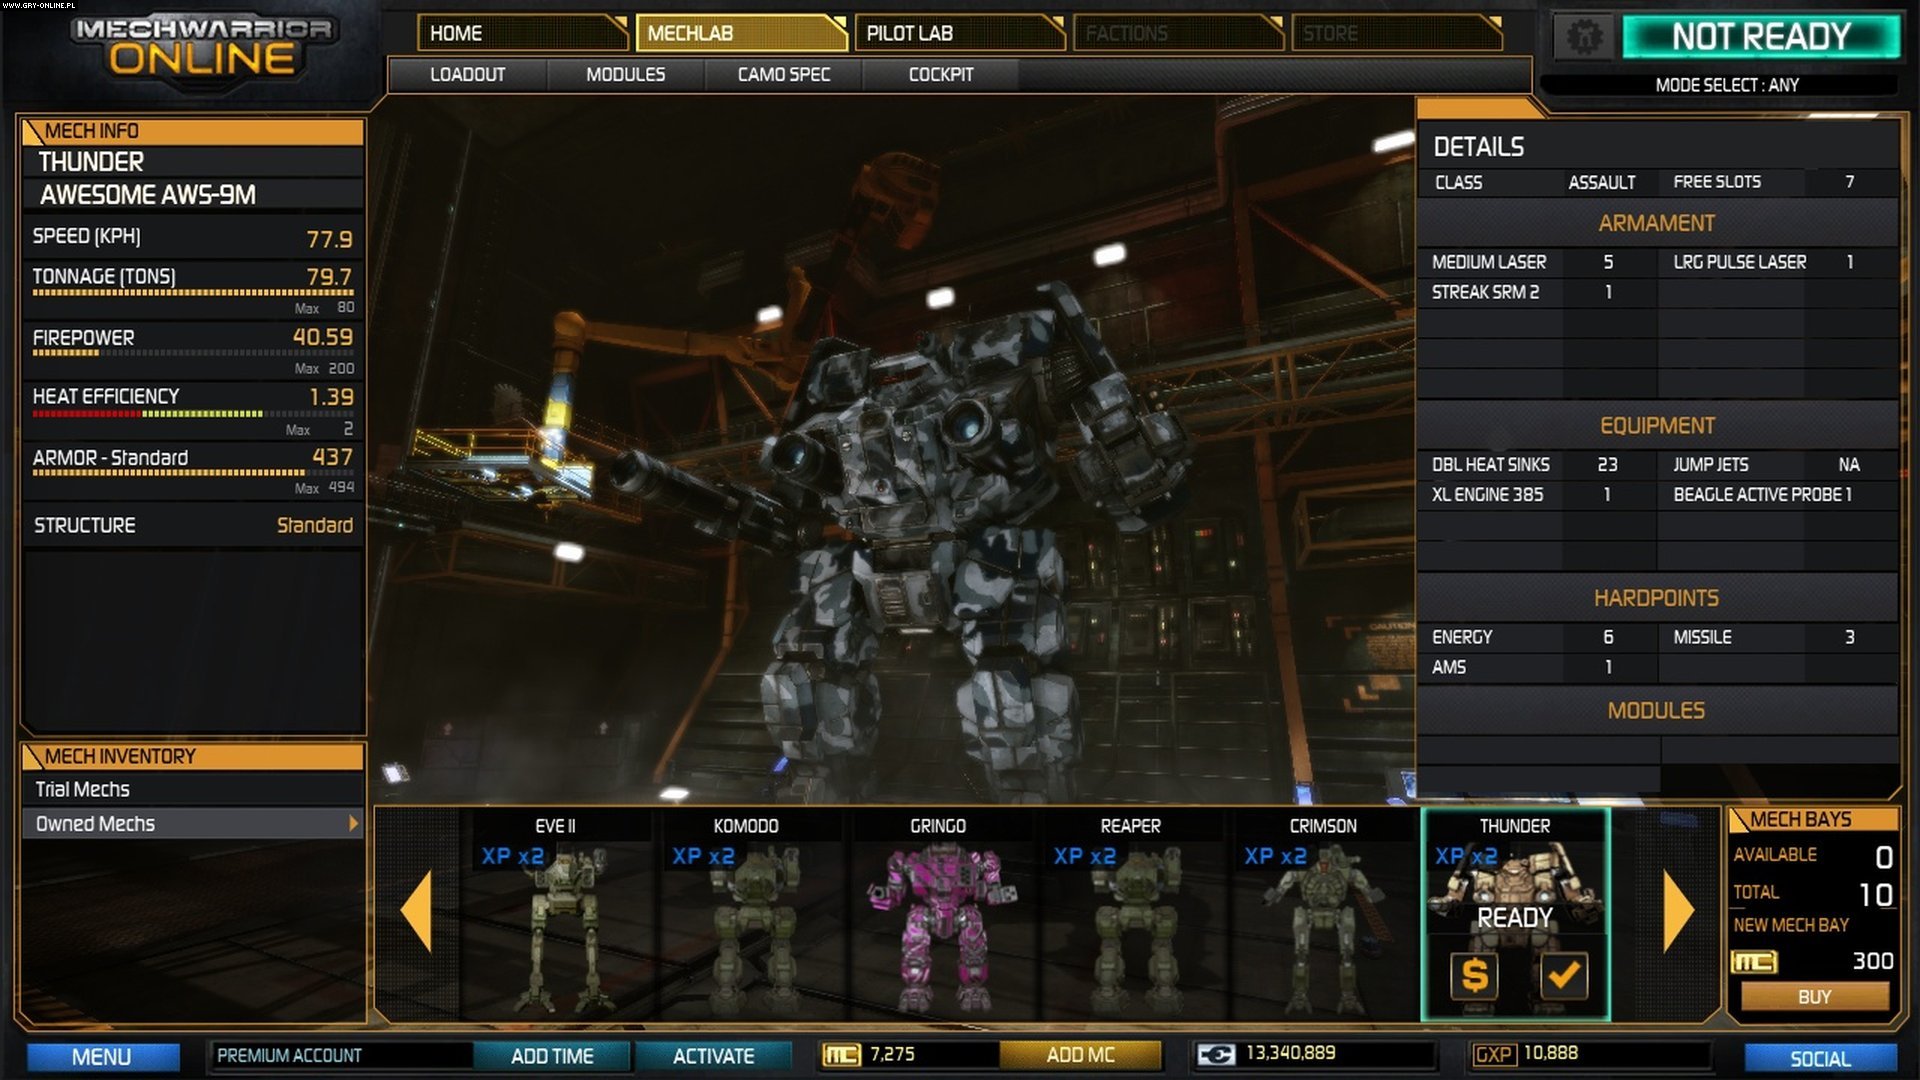
Task: Click the MECH INVENTORY panel header
Action: 193,756
